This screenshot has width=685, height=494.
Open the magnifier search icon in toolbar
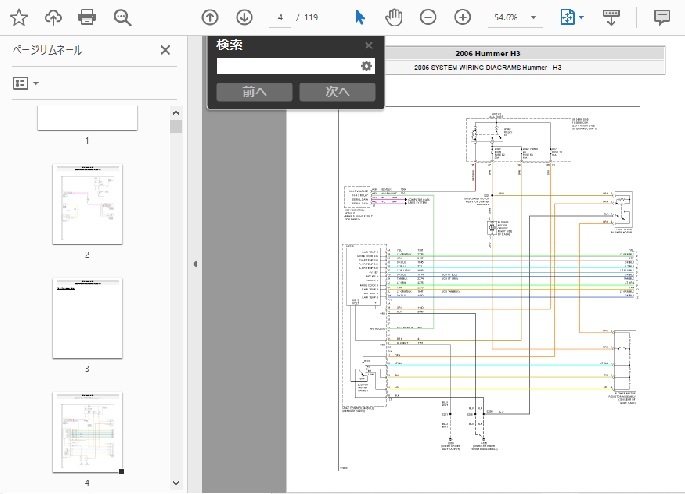tap(122, 17)
